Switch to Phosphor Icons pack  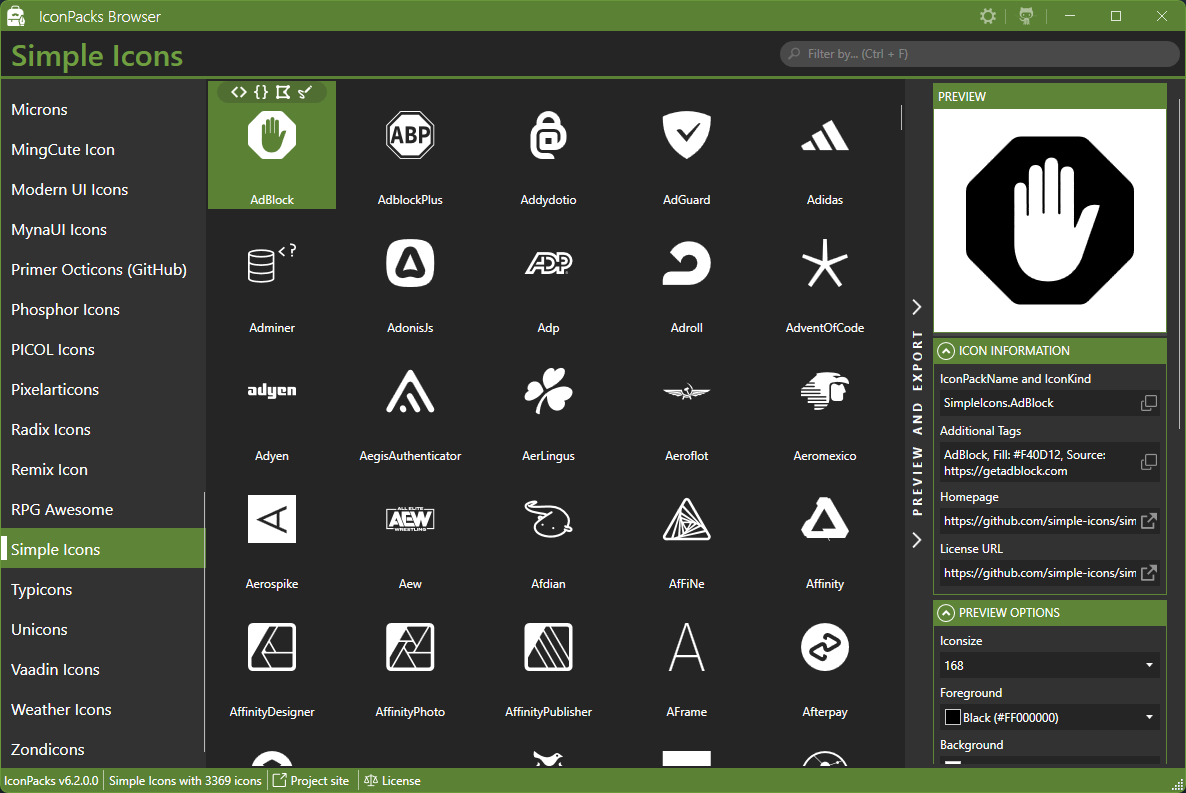(102, 309)
